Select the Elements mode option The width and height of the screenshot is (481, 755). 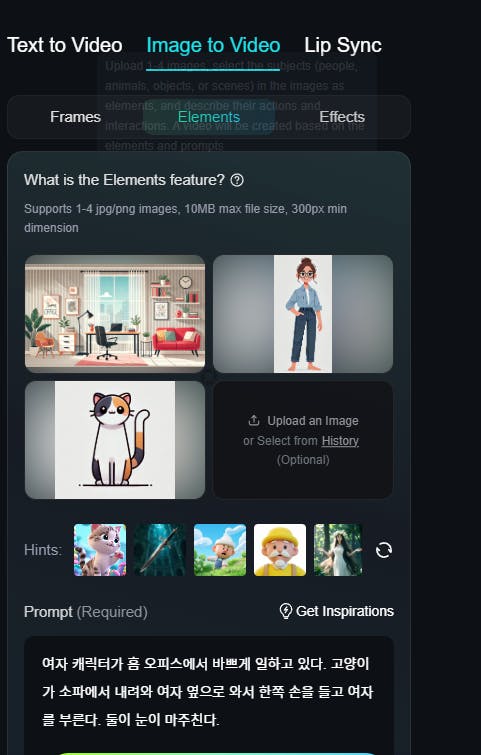click(209, 117)
